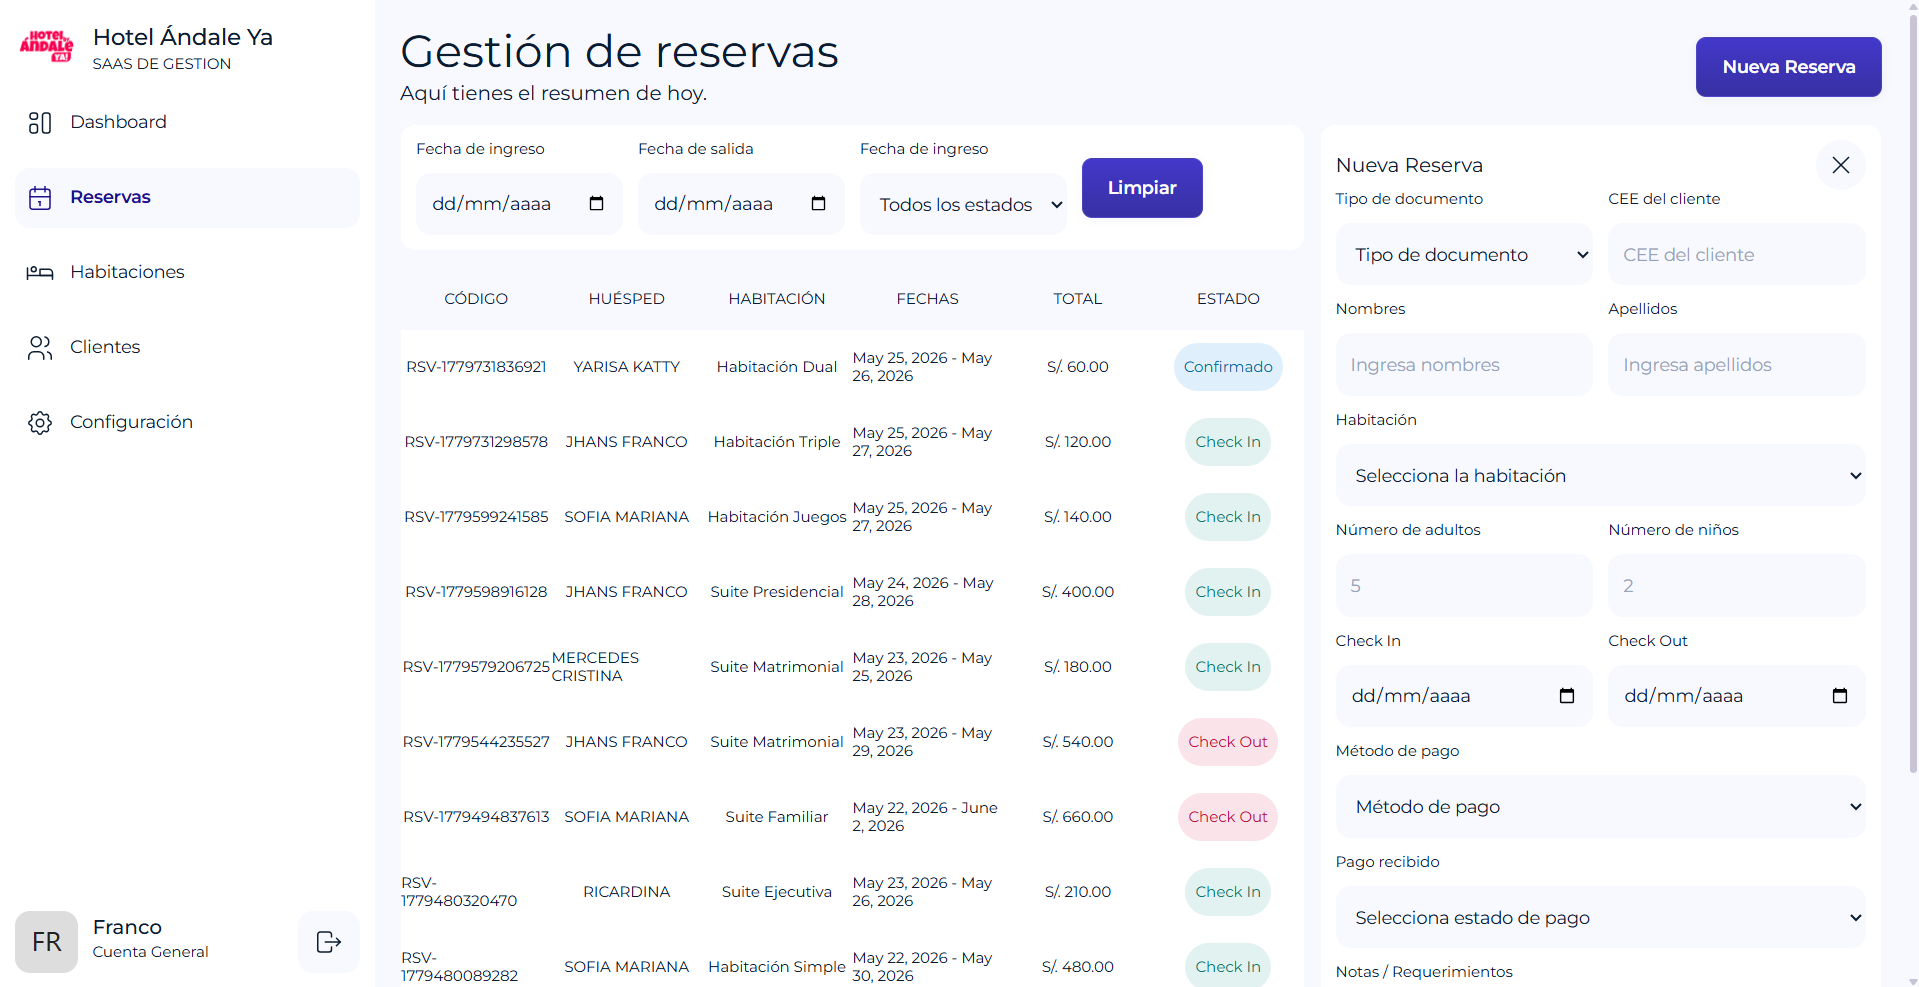Close the Nueva Reserva panel

tap(1841, 165)
